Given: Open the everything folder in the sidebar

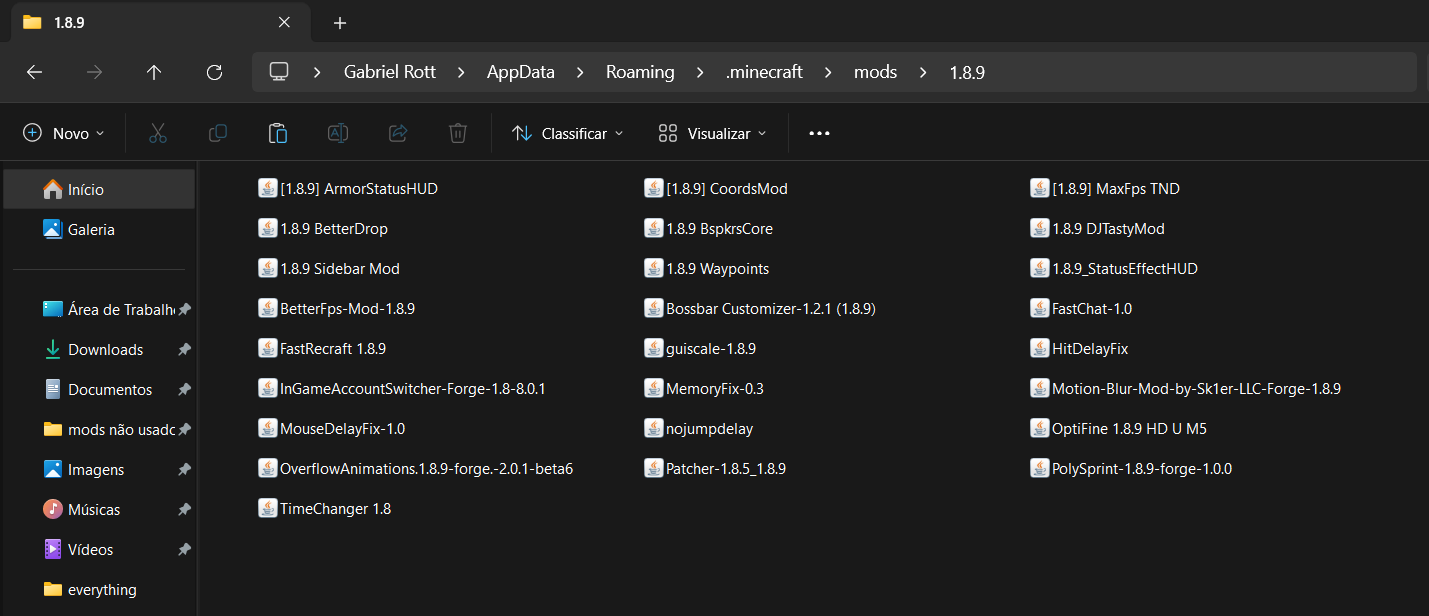Looking at the screenshot, I should pos(99,589).
